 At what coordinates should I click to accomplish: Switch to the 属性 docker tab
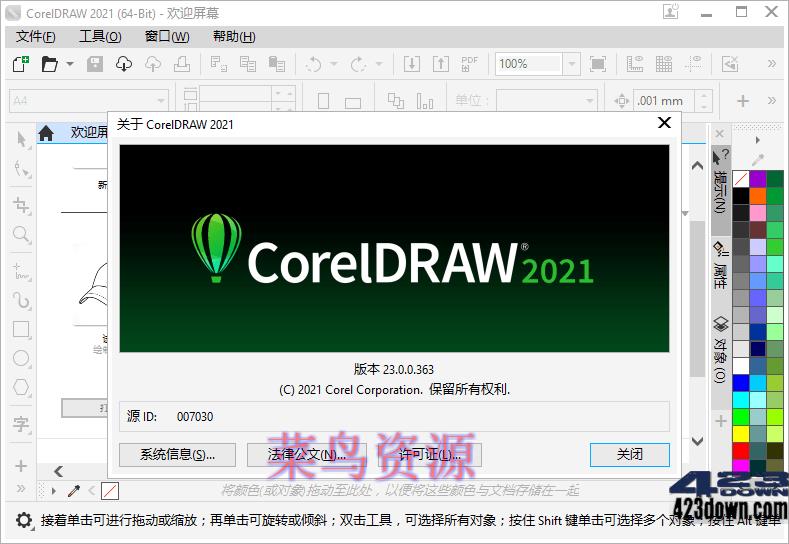click(x=721, y=265)
